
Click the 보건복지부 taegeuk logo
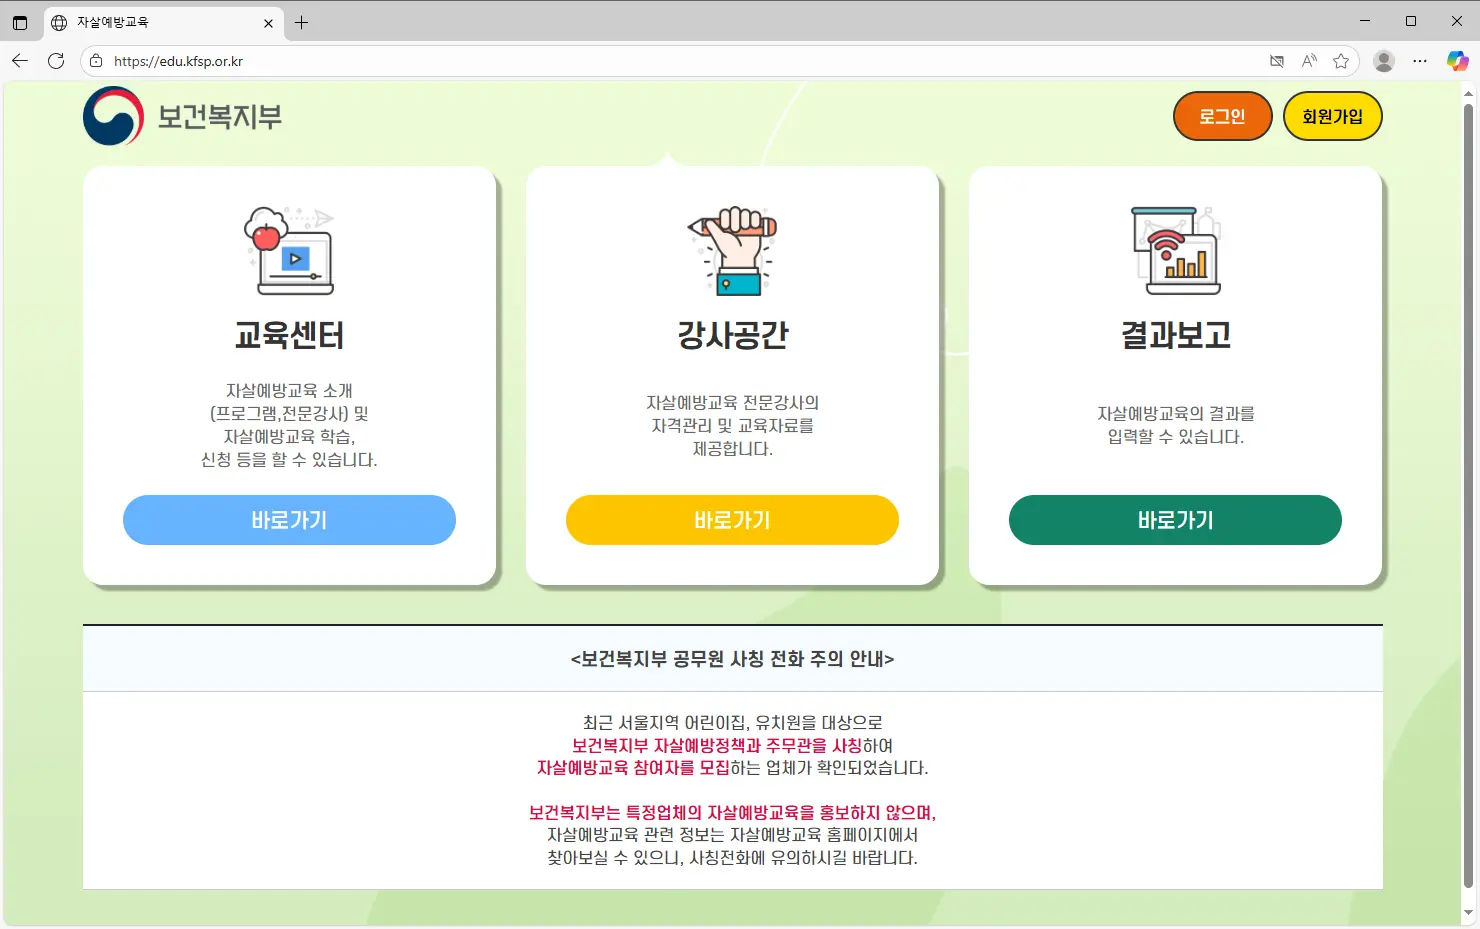(x=113, y=117)
